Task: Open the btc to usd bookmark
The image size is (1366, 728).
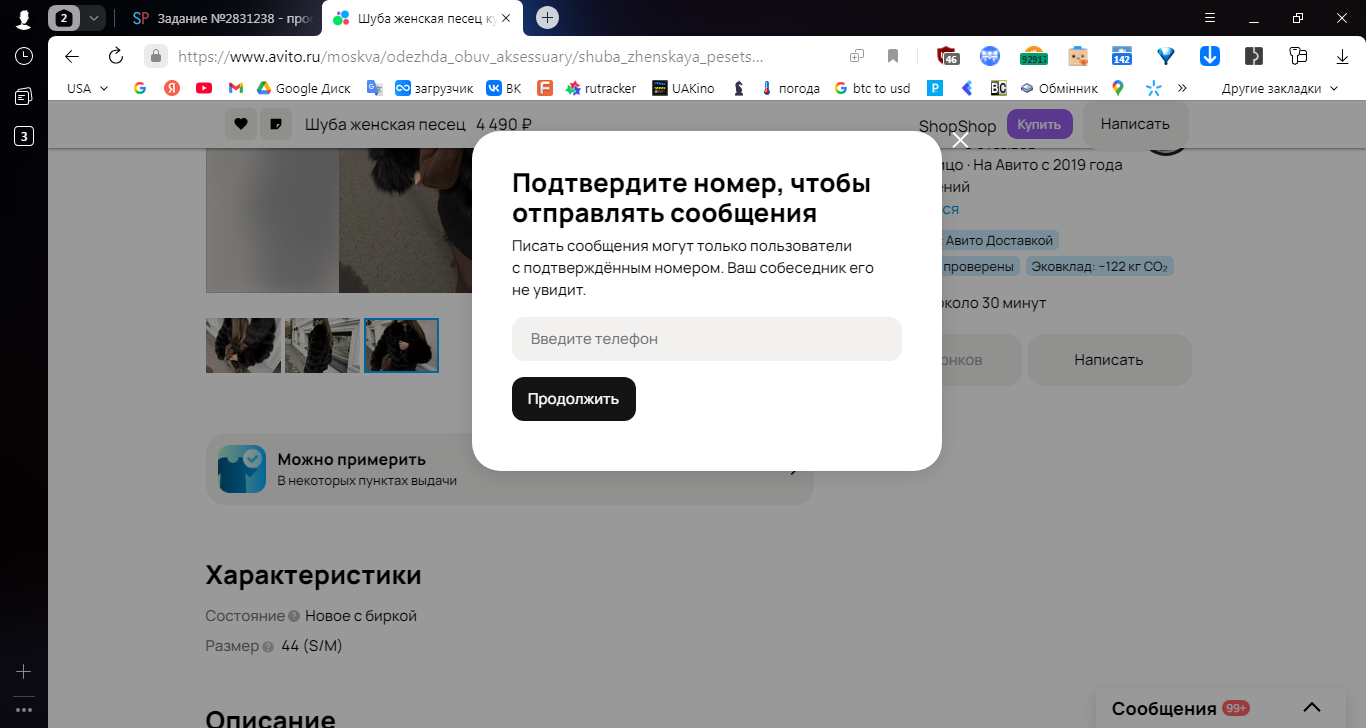Action: (873, 88)
